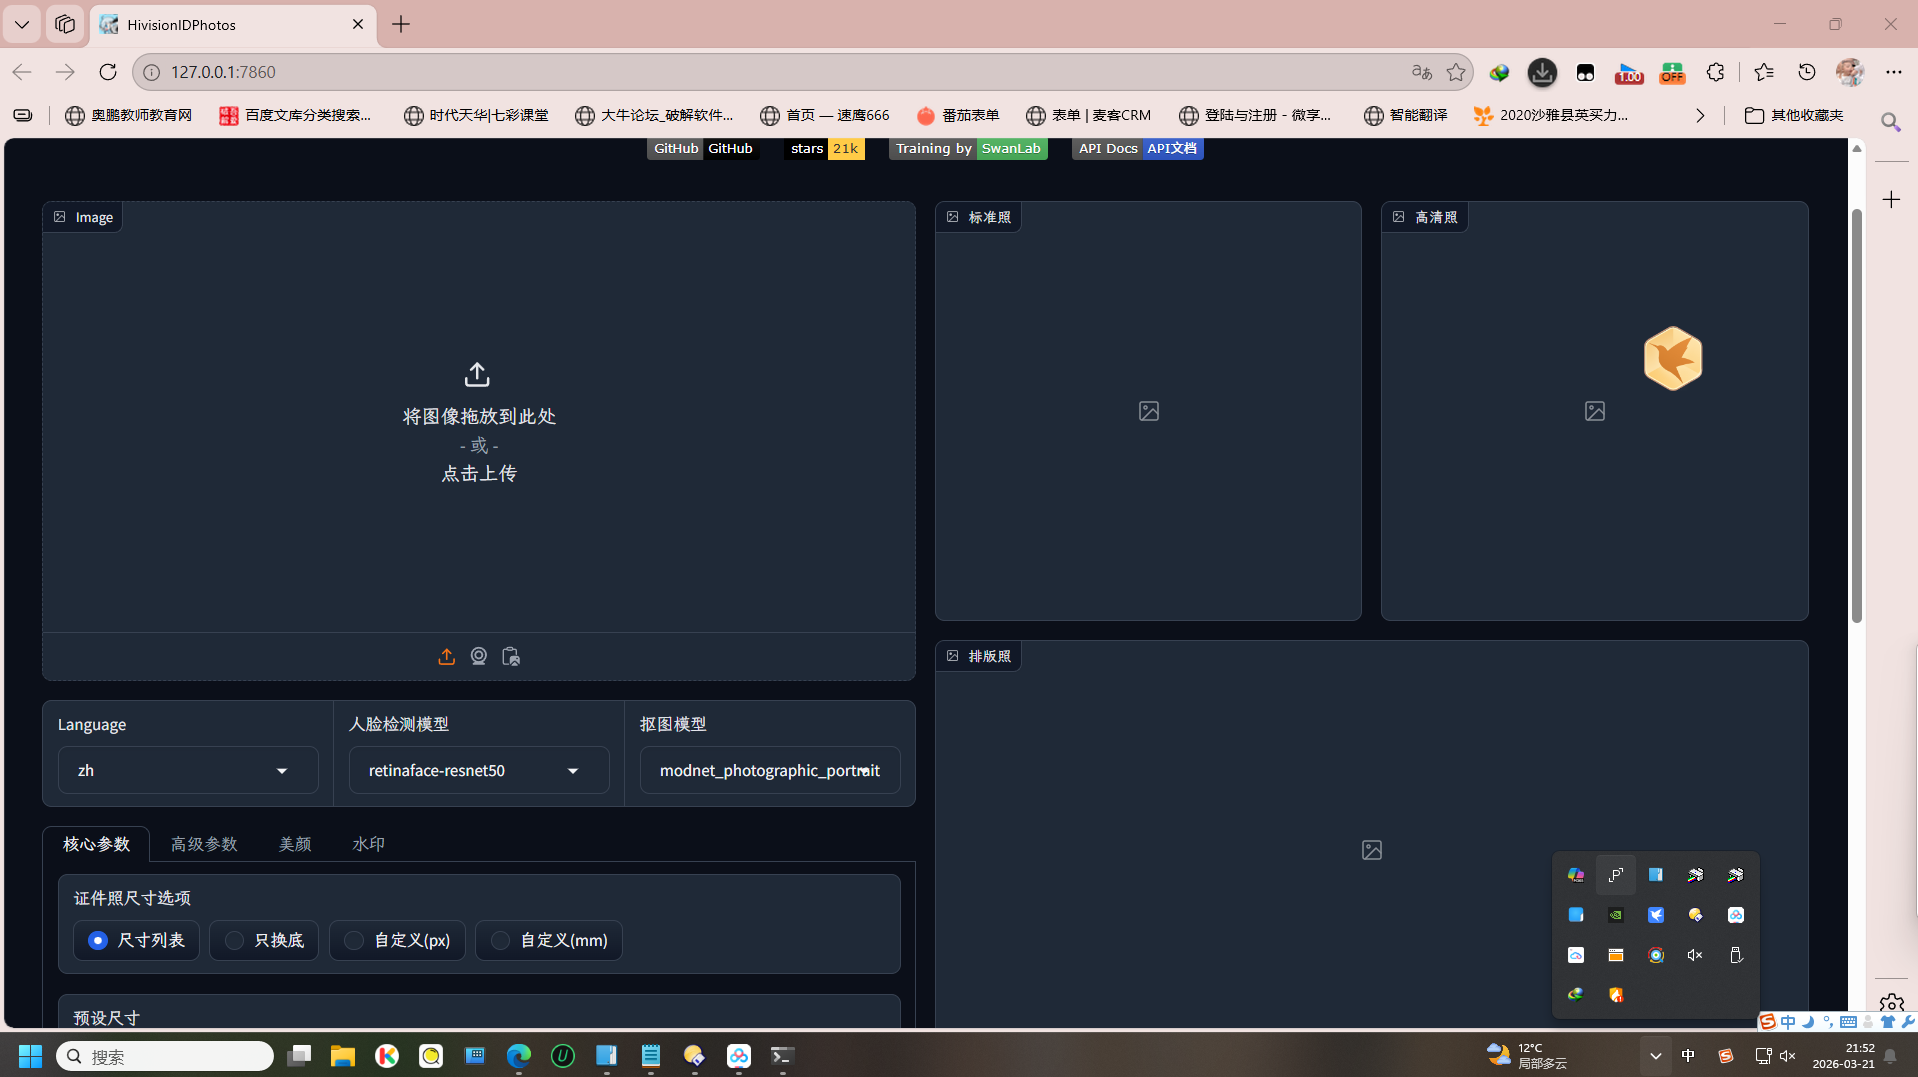Open File Explorer from the taskbar
This screenshot has width=1918, height=1077.
343,1056
